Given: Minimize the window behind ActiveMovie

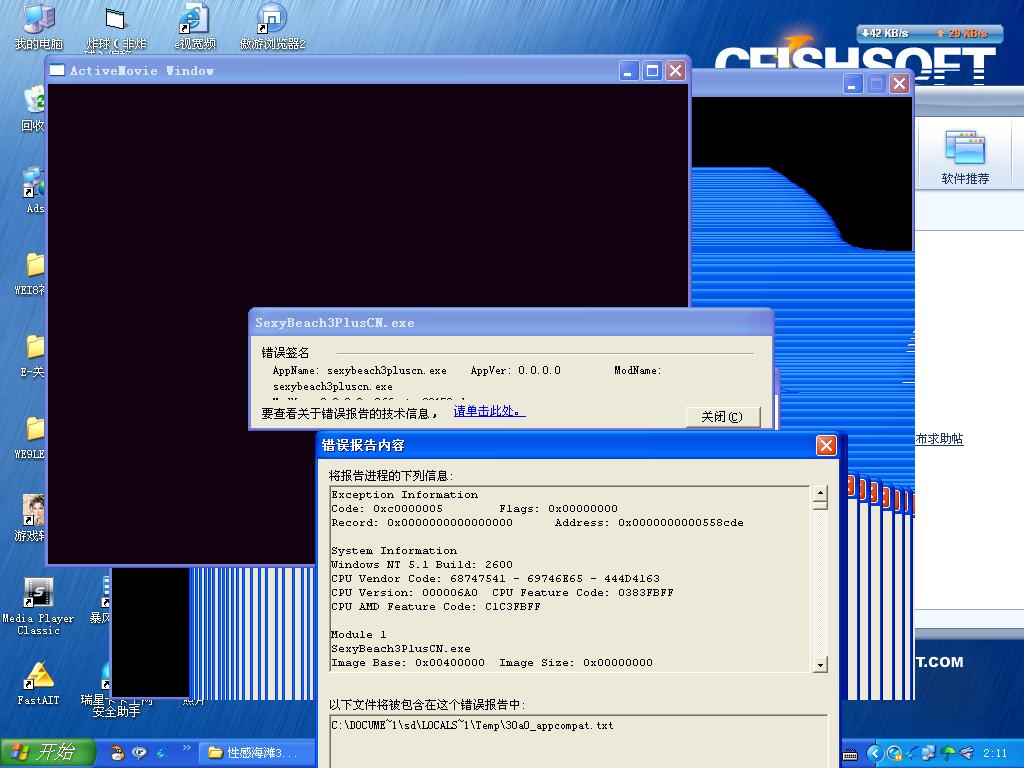Looking at the screenshot, I should click(x=852, y=84).
